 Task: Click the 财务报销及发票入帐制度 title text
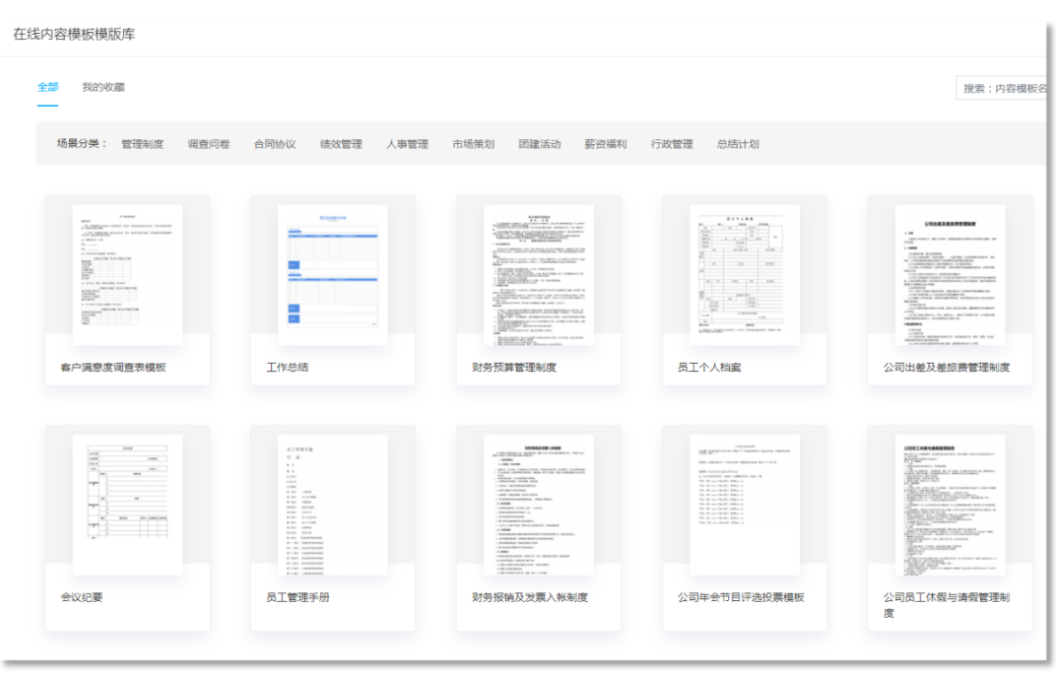530,597
